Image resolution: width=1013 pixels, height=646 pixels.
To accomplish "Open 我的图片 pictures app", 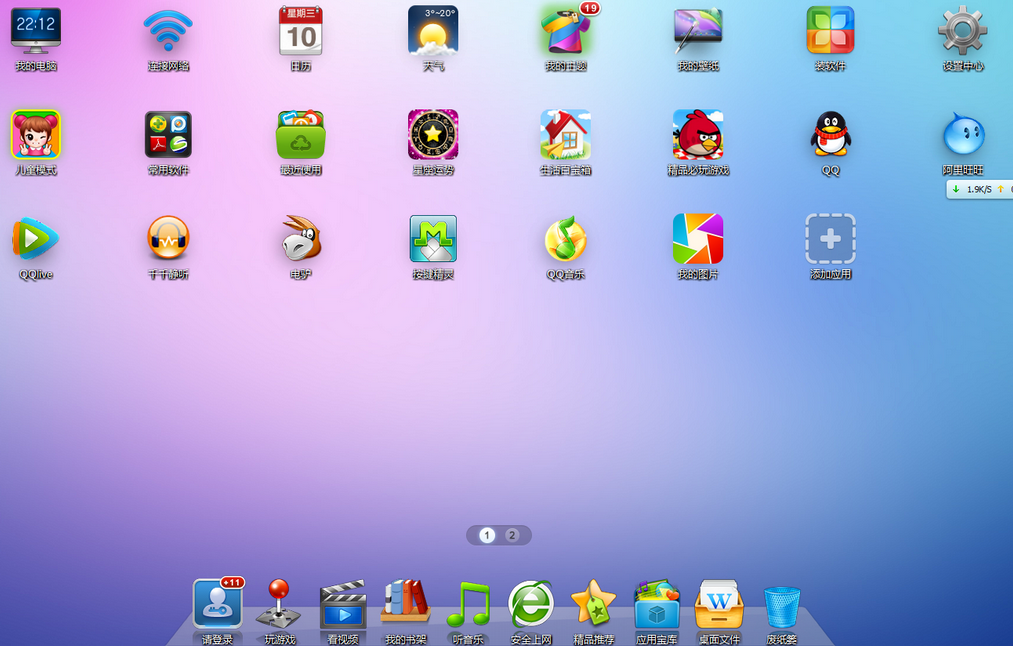I will [x=698, y=239].
